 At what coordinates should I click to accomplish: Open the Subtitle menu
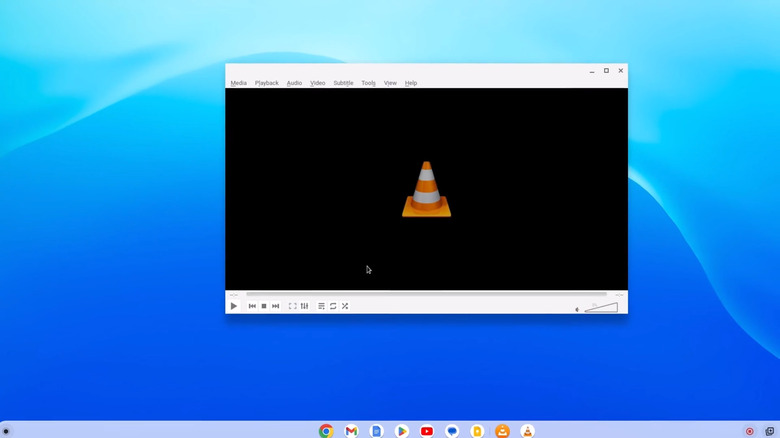pyautogui.click(x=343, y=83)
